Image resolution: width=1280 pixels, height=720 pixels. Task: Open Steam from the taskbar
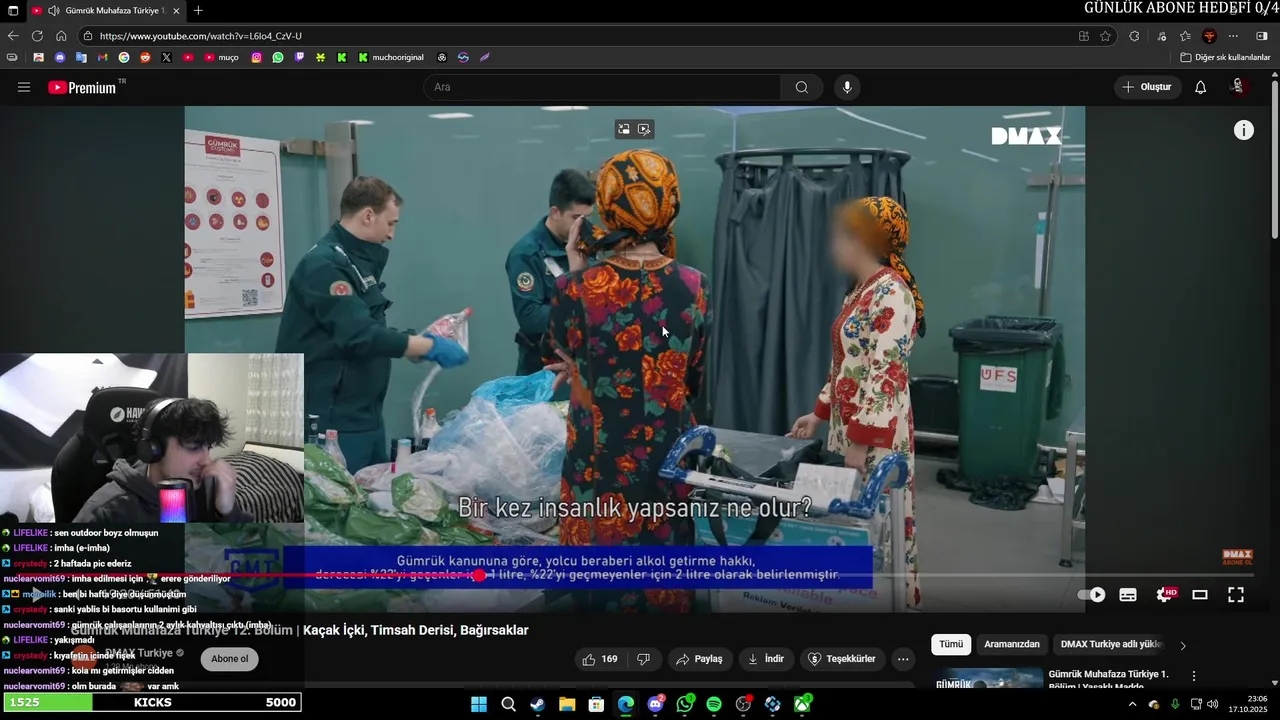point(537,704)
